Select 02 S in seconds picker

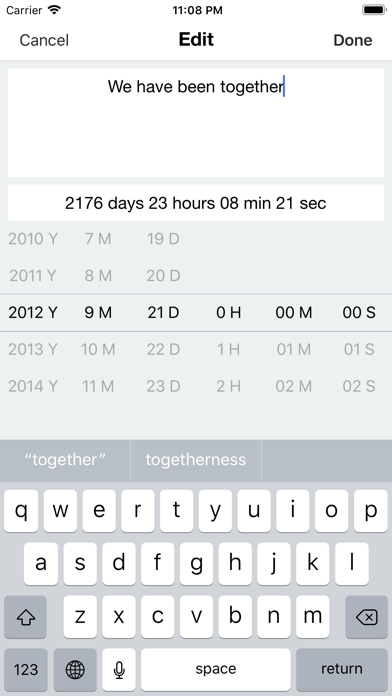359,386
